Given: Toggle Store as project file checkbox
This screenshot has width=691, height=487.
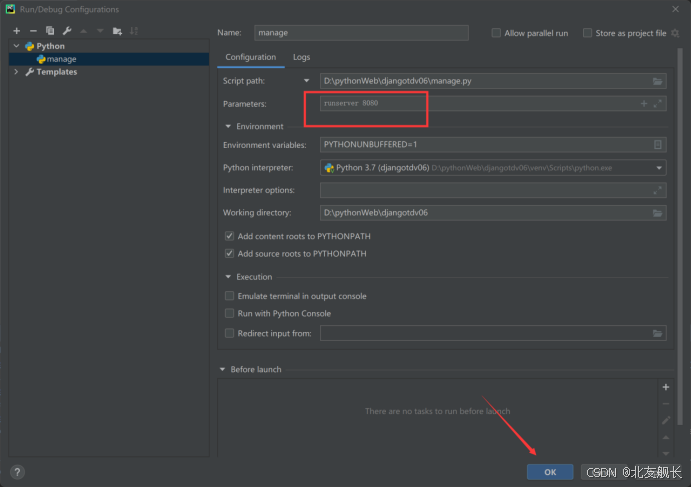Looking at the screenshot, I should (587, 33).
